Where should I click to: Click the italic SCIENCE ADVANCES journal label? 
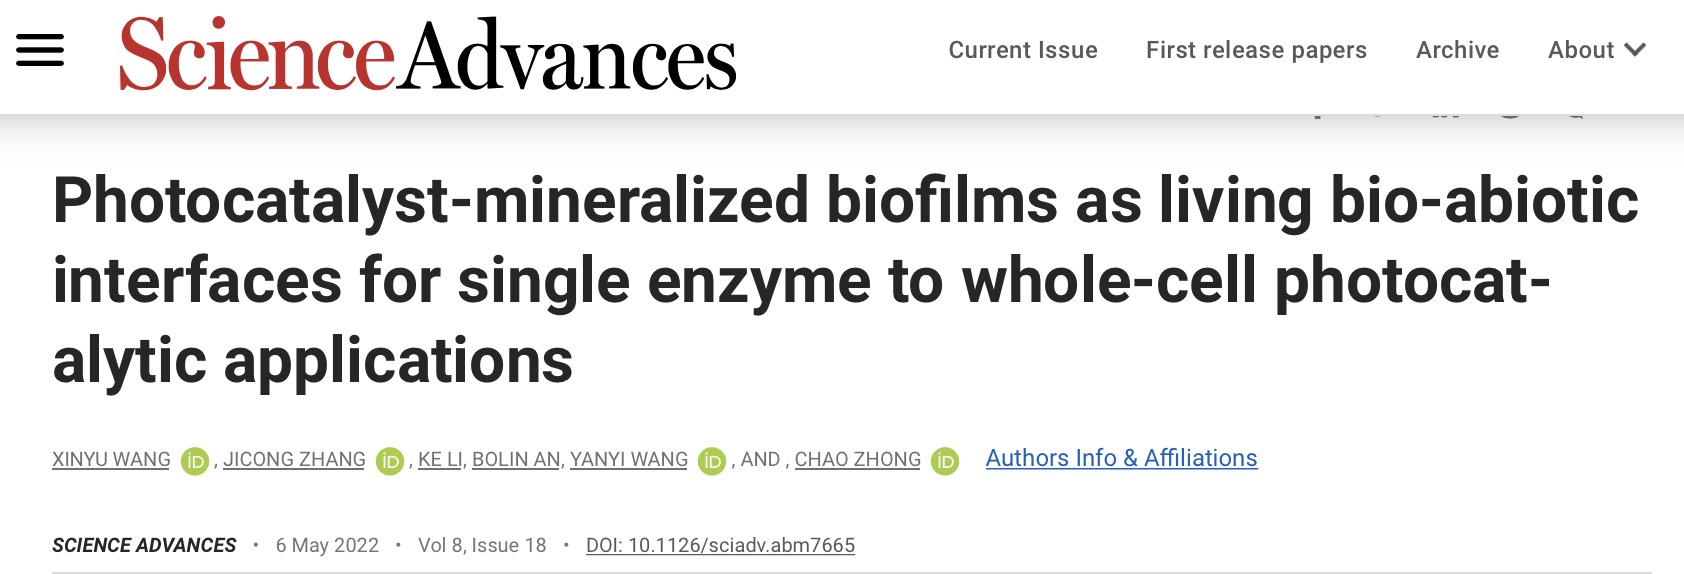tap(144, 545)
